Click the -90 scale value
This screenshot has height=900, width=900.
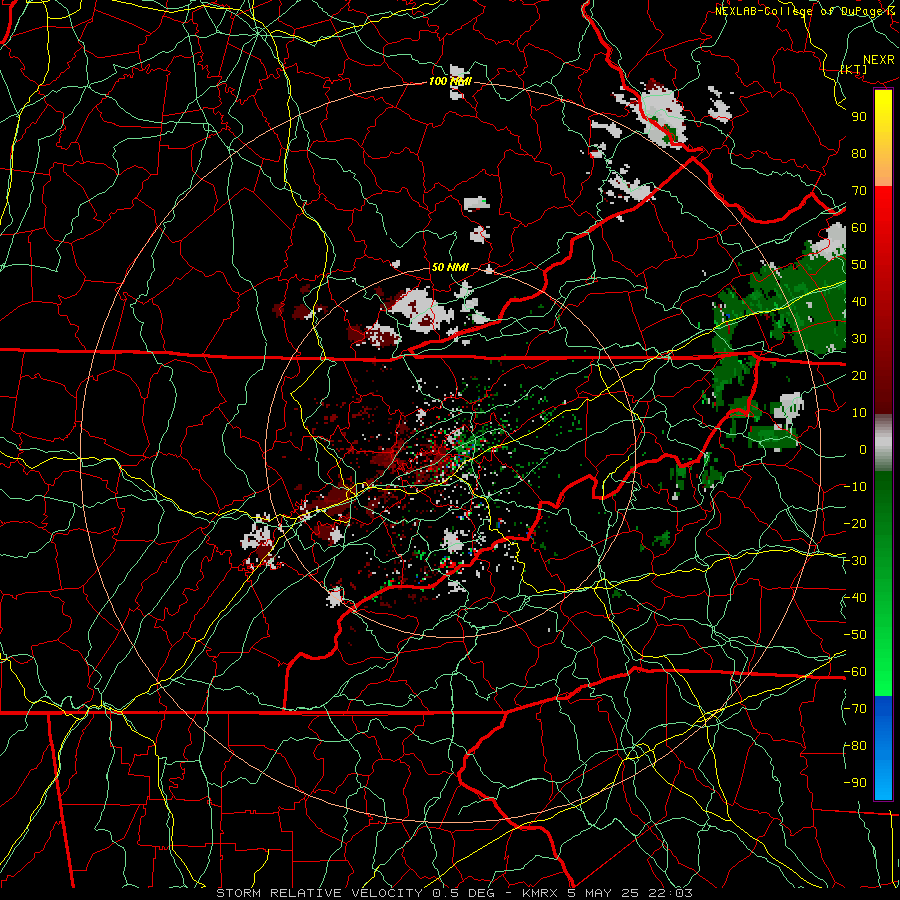point(855,783)
